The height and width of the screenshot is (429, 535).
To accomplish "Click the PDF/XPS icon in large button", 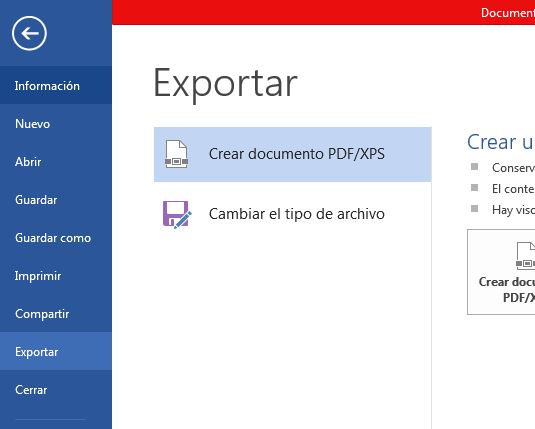I will pos(525,256).
